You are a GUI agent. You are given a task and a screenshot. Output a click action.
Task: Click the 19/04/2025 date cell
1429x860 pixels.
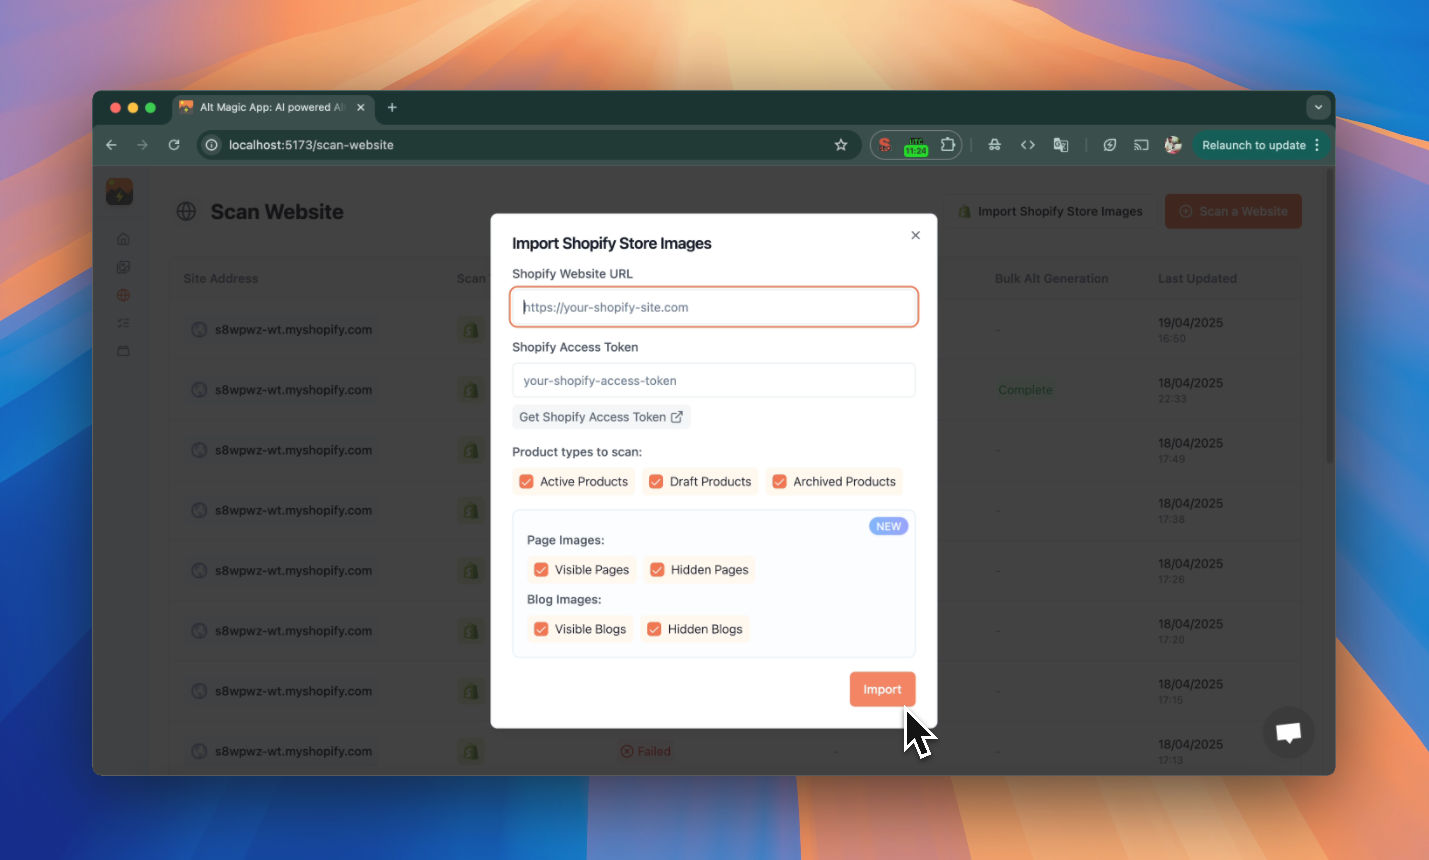1190,330
